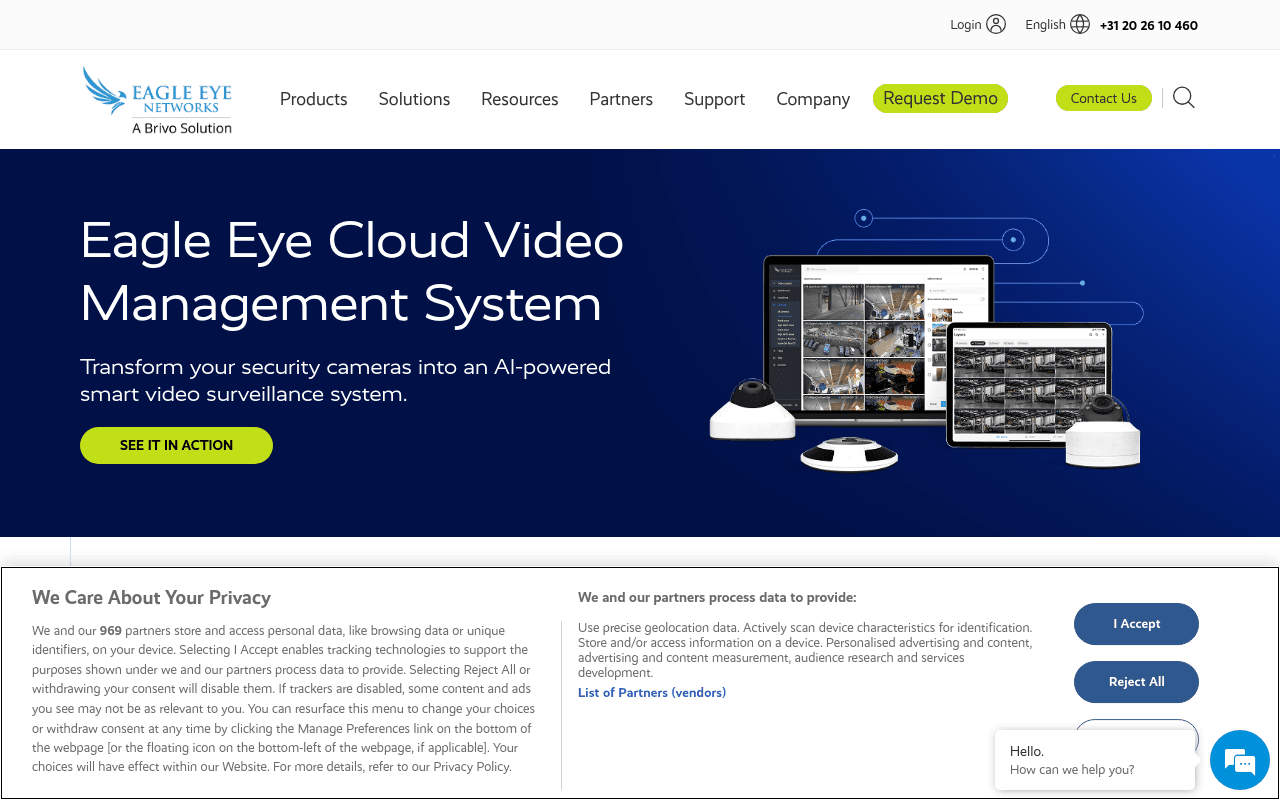This screenshot has width=1280, height=800.
Task: Click the Login user profile icon
Action: [996, 25]
